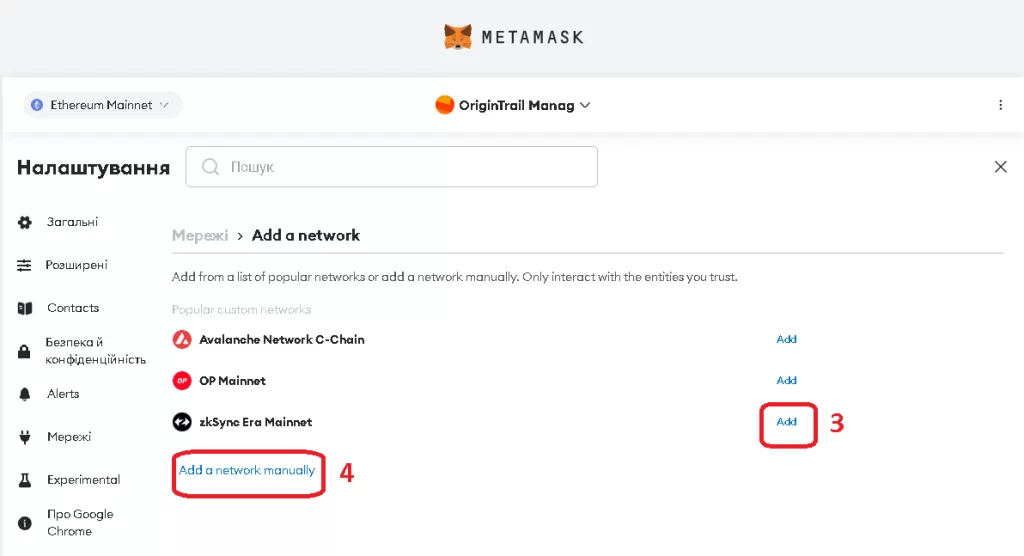Click the lock icon for Безпека й конфіденційність
The width and height of the screenshot is (1024, 556).
24,352
